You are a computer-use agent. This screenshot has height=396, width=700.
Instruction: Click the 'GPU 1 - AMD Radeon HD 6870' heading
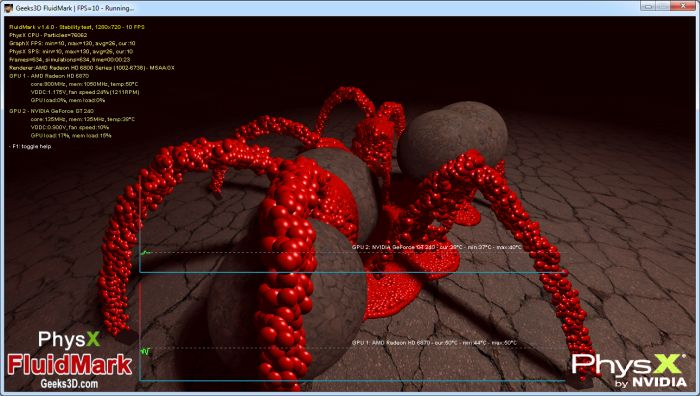tap(49, 76)
